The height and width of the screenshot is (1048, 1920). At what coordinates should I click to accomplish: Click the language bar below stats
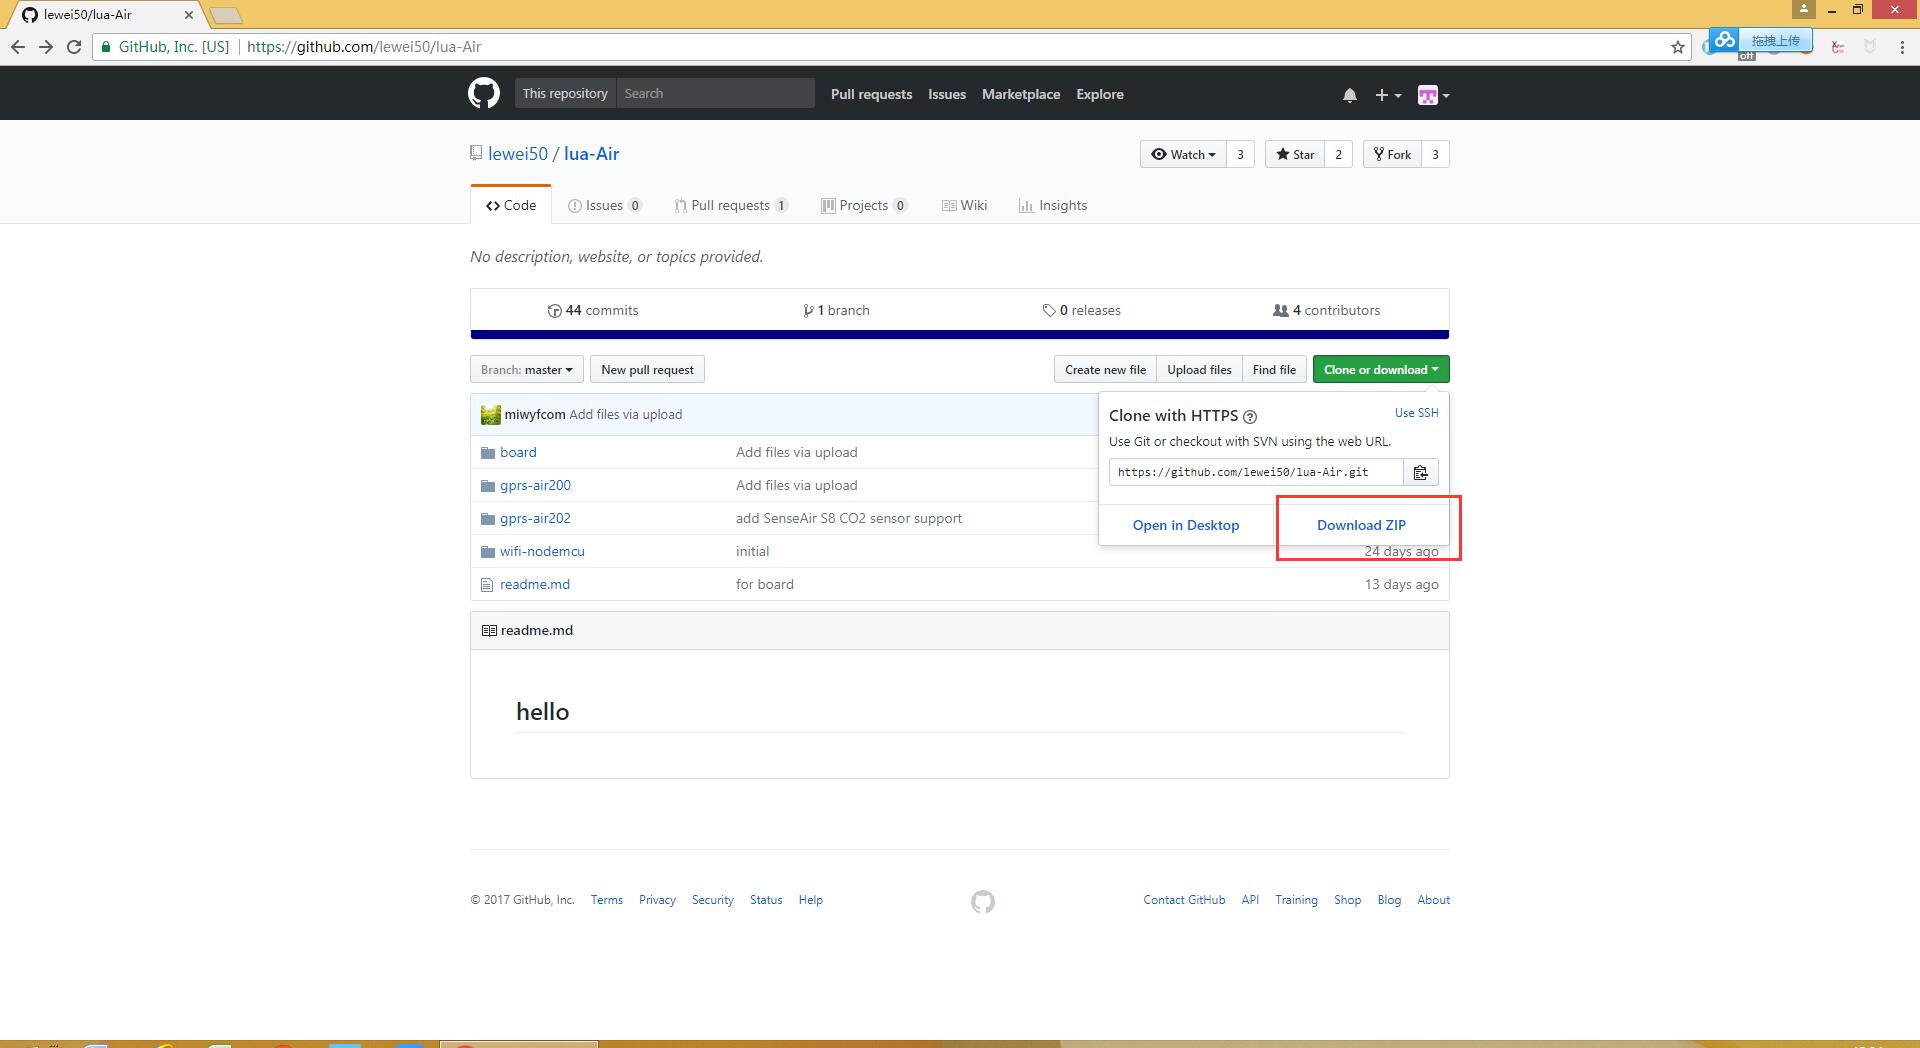coord(960,335)
